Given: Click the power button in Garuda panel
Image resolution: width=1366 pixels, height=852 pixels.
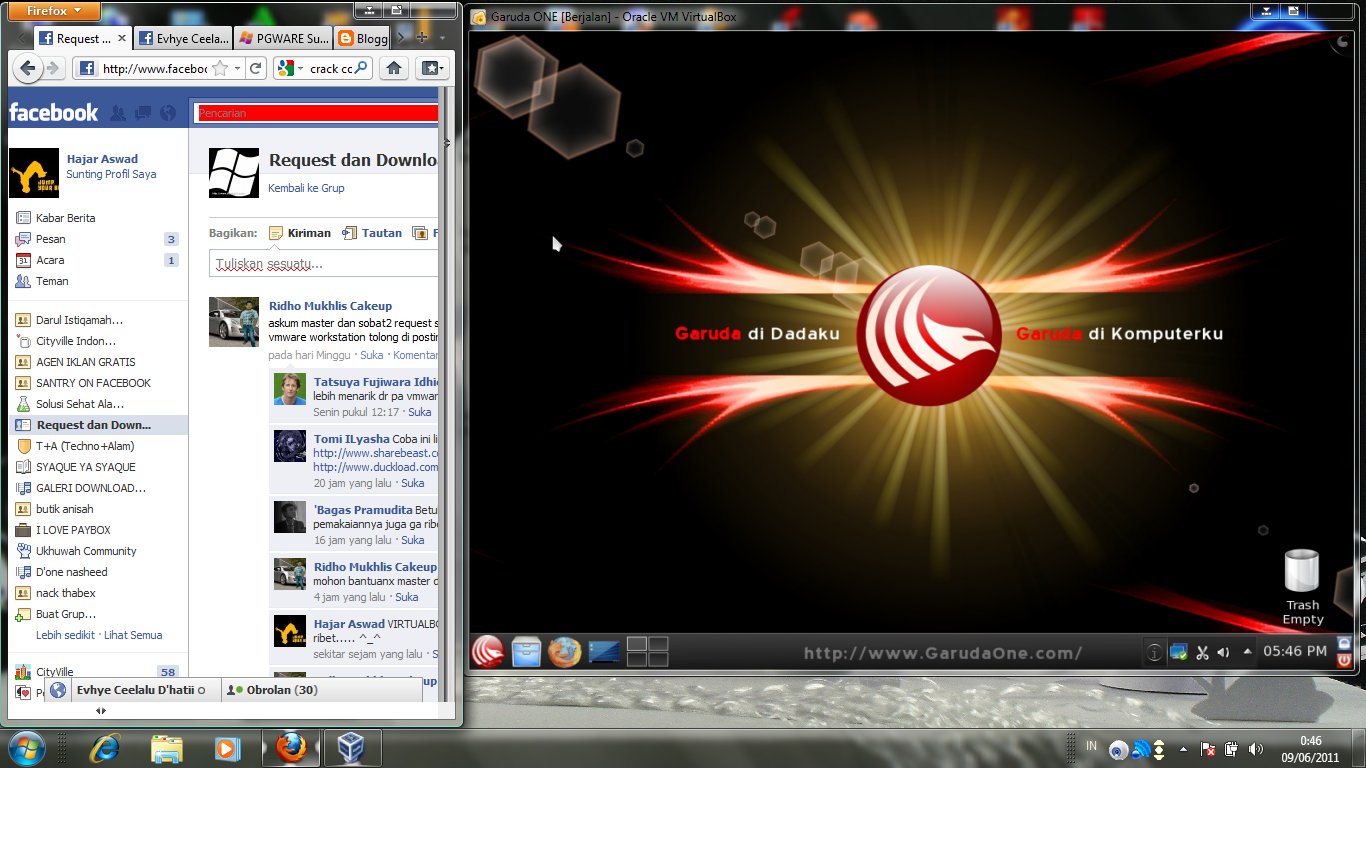Looking at the screenshot, I should coord(1344,660).
